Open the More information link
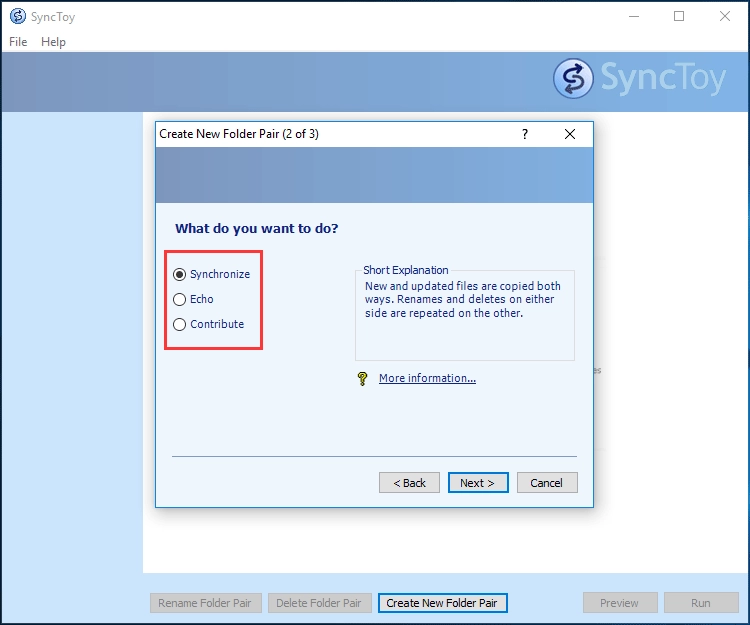 (427, 378)
